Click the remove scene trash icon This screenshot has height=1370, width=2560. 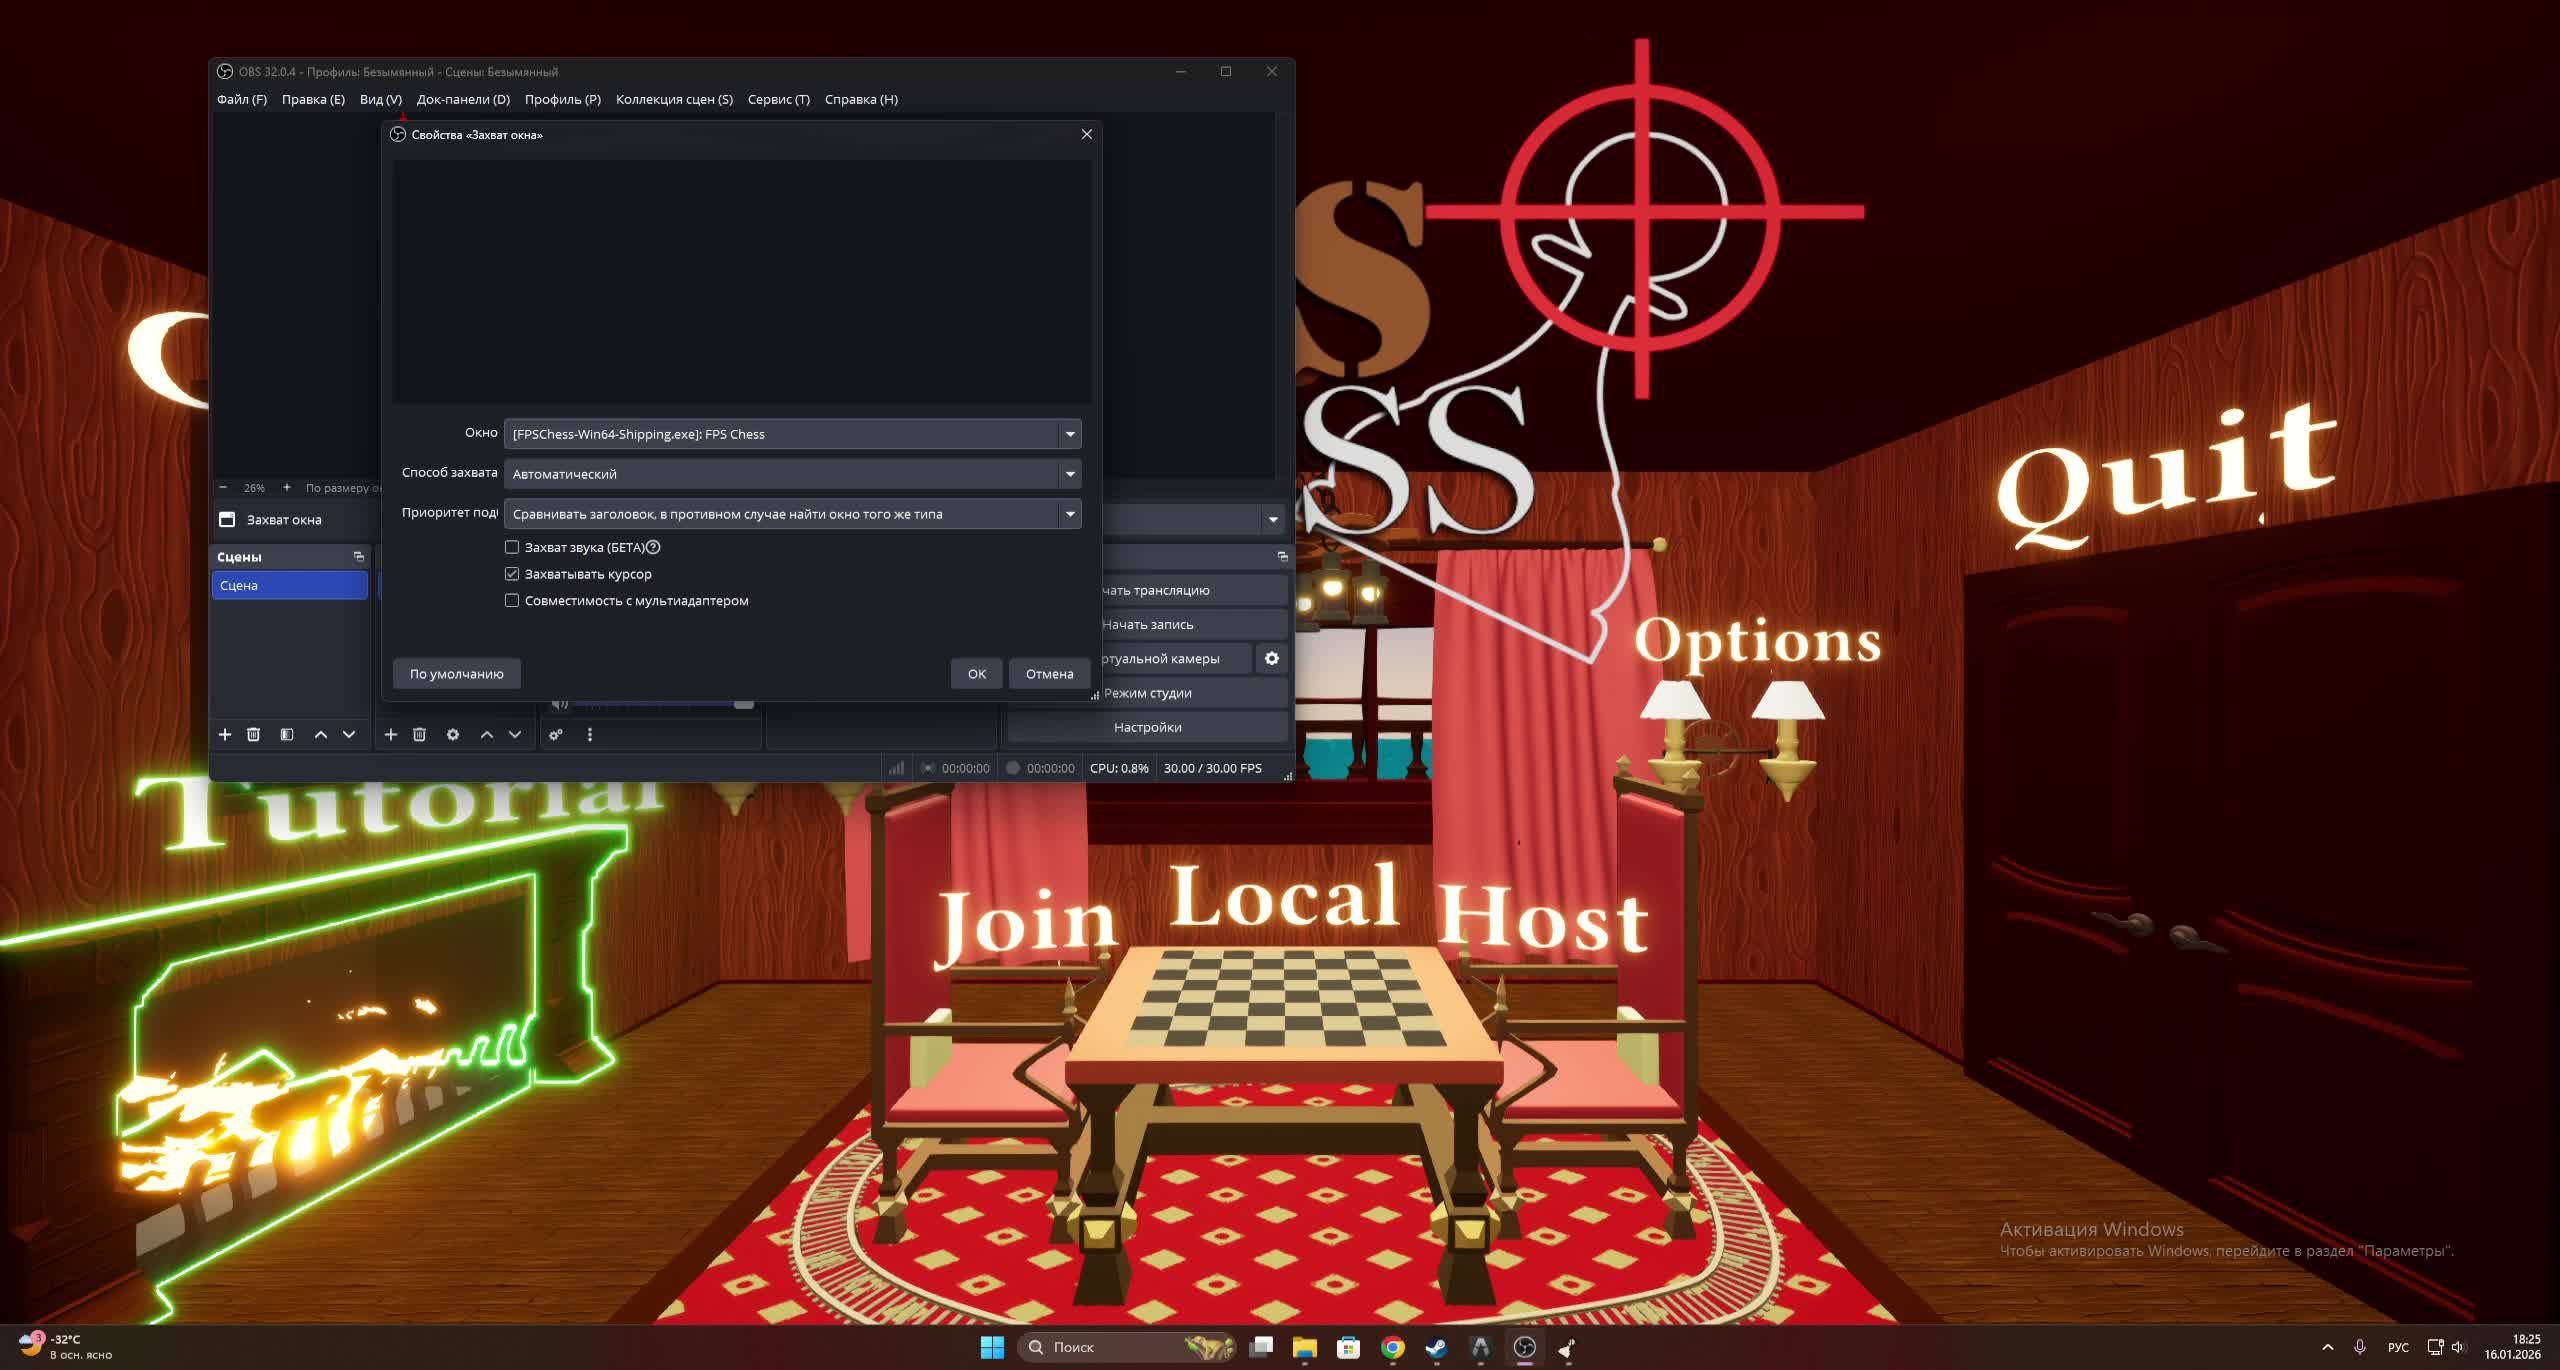(253, 734)
